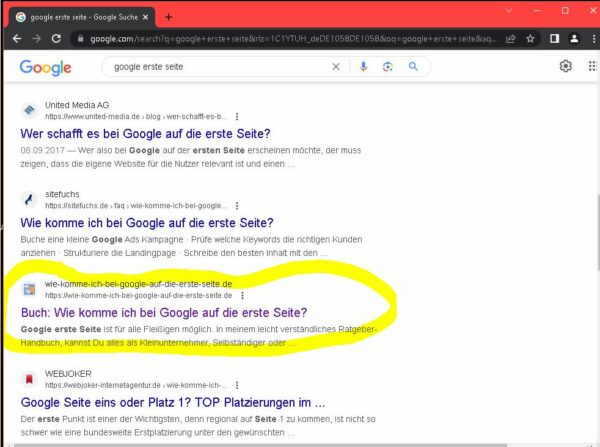
Task: Open the Google apps grid
Action: tap(593, 66)
